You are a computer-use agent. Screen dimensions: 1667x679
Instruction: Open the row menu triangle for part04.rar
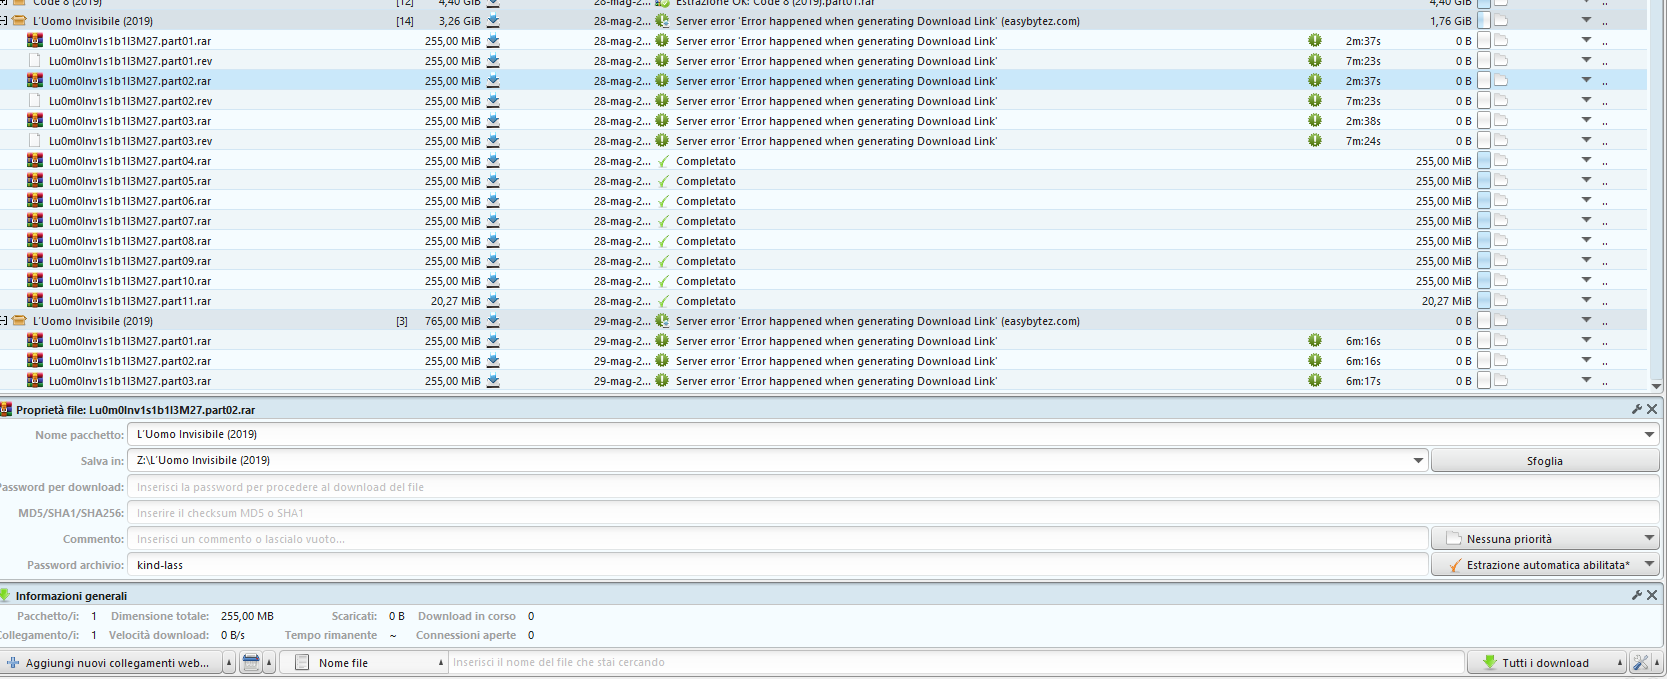pos(1586,160)
